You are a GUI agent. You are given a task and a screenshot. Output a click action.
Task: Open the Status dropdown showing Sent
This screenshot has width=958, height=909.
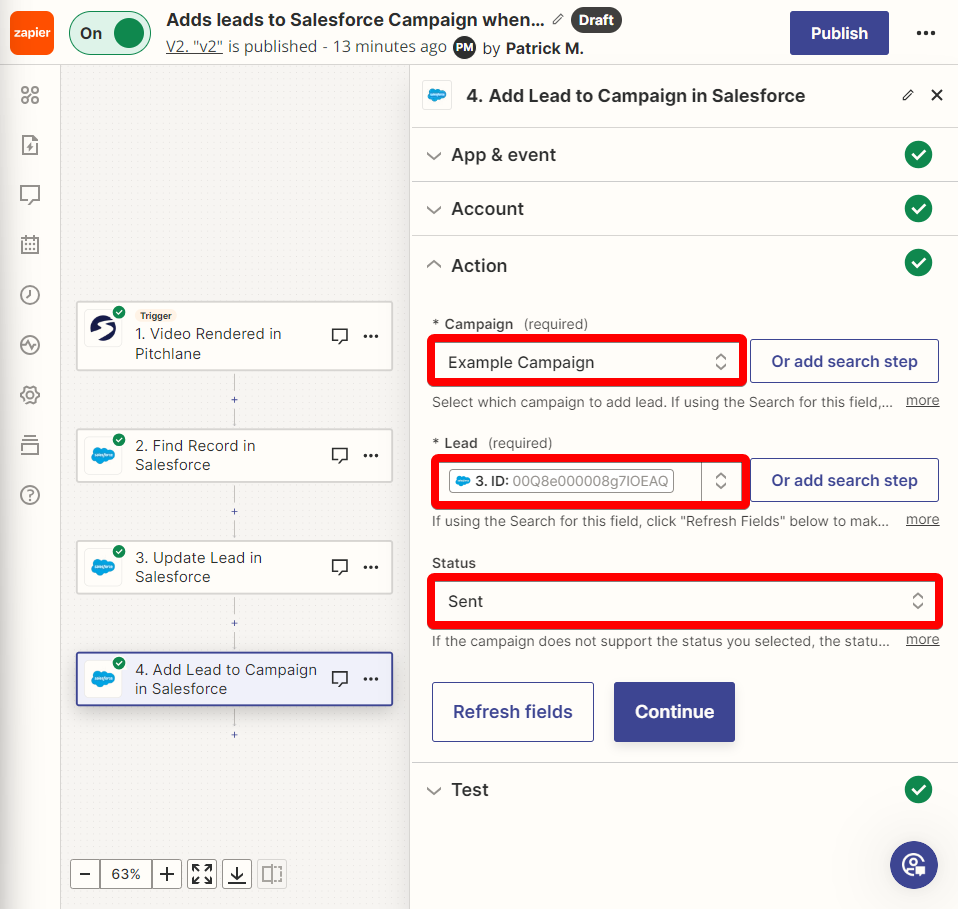click(x=685, y=601)
